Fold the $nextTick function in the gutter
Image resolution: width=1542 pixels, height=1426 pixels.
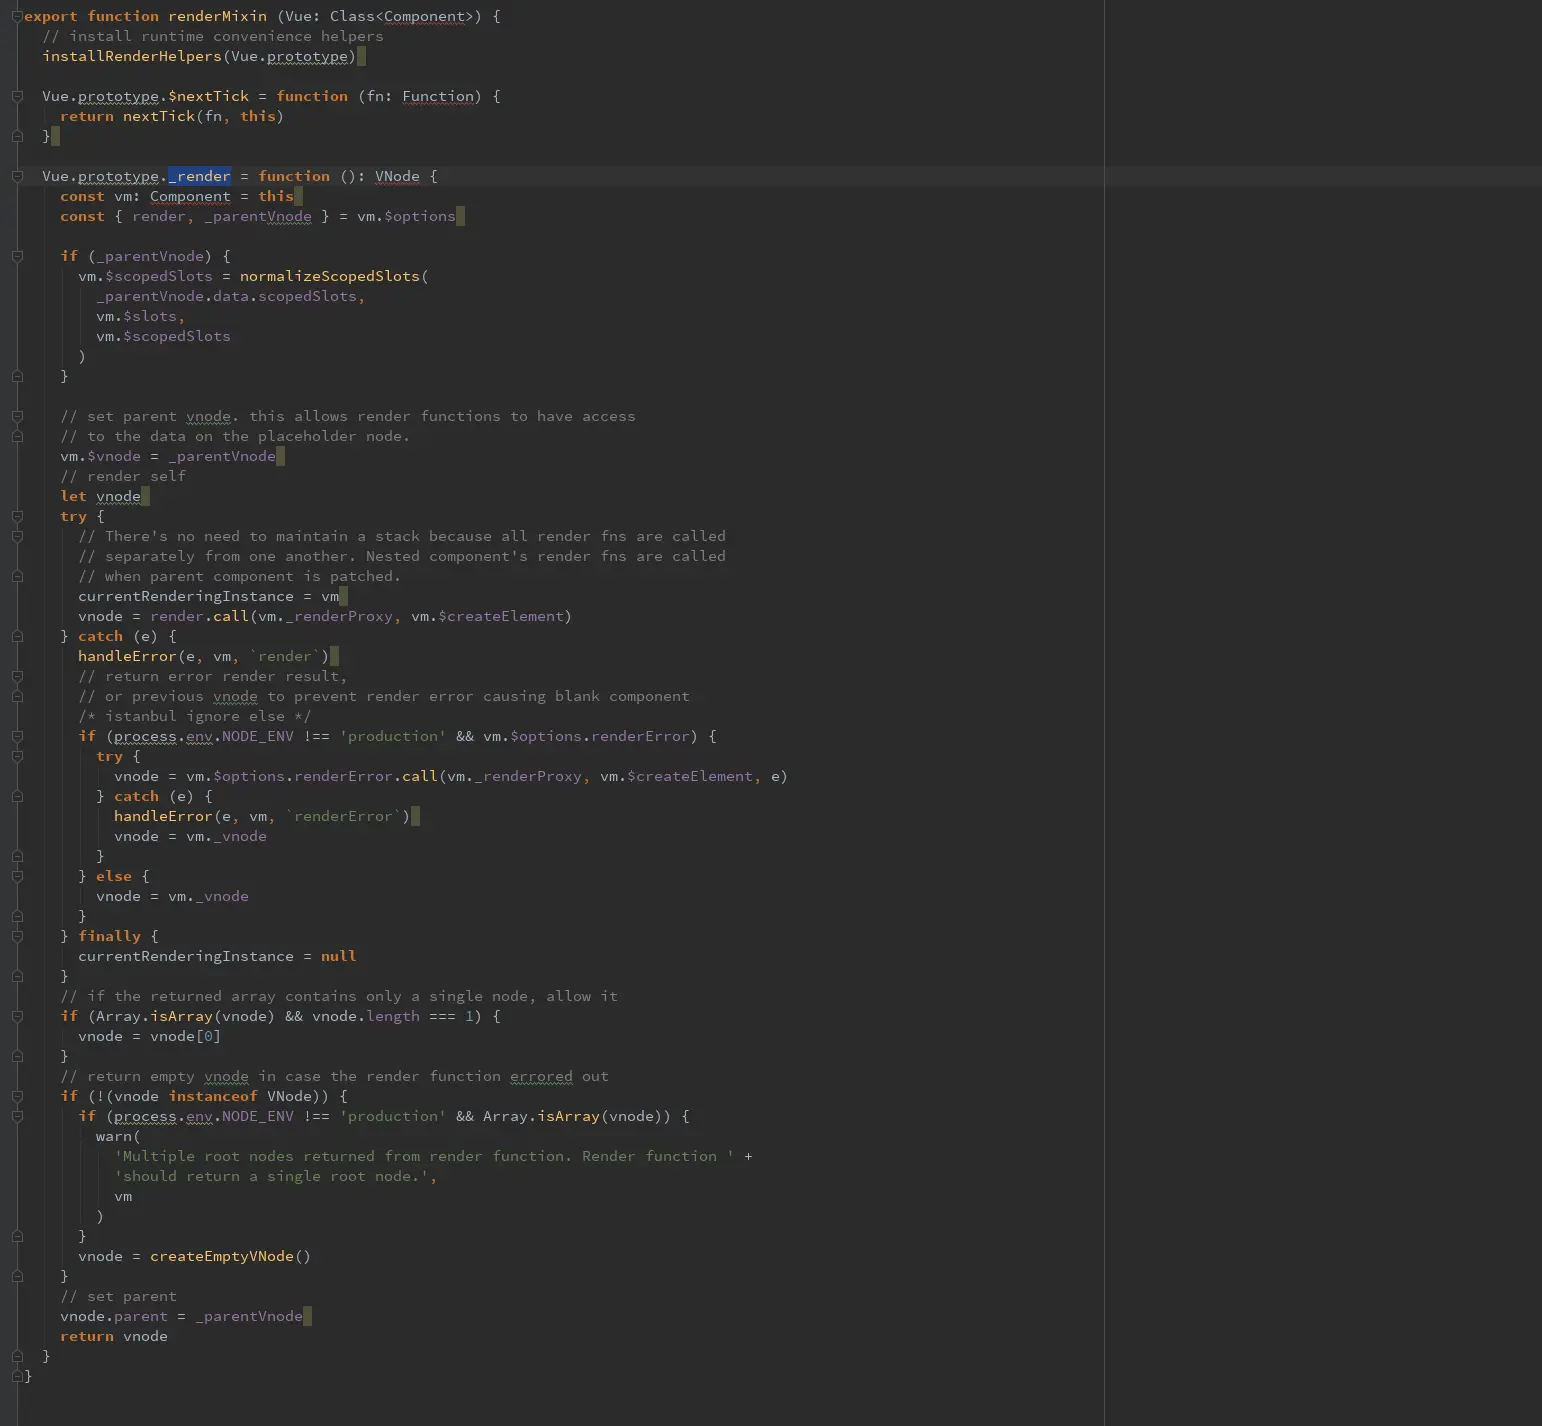pyautogui.click(x=17, y=96)
